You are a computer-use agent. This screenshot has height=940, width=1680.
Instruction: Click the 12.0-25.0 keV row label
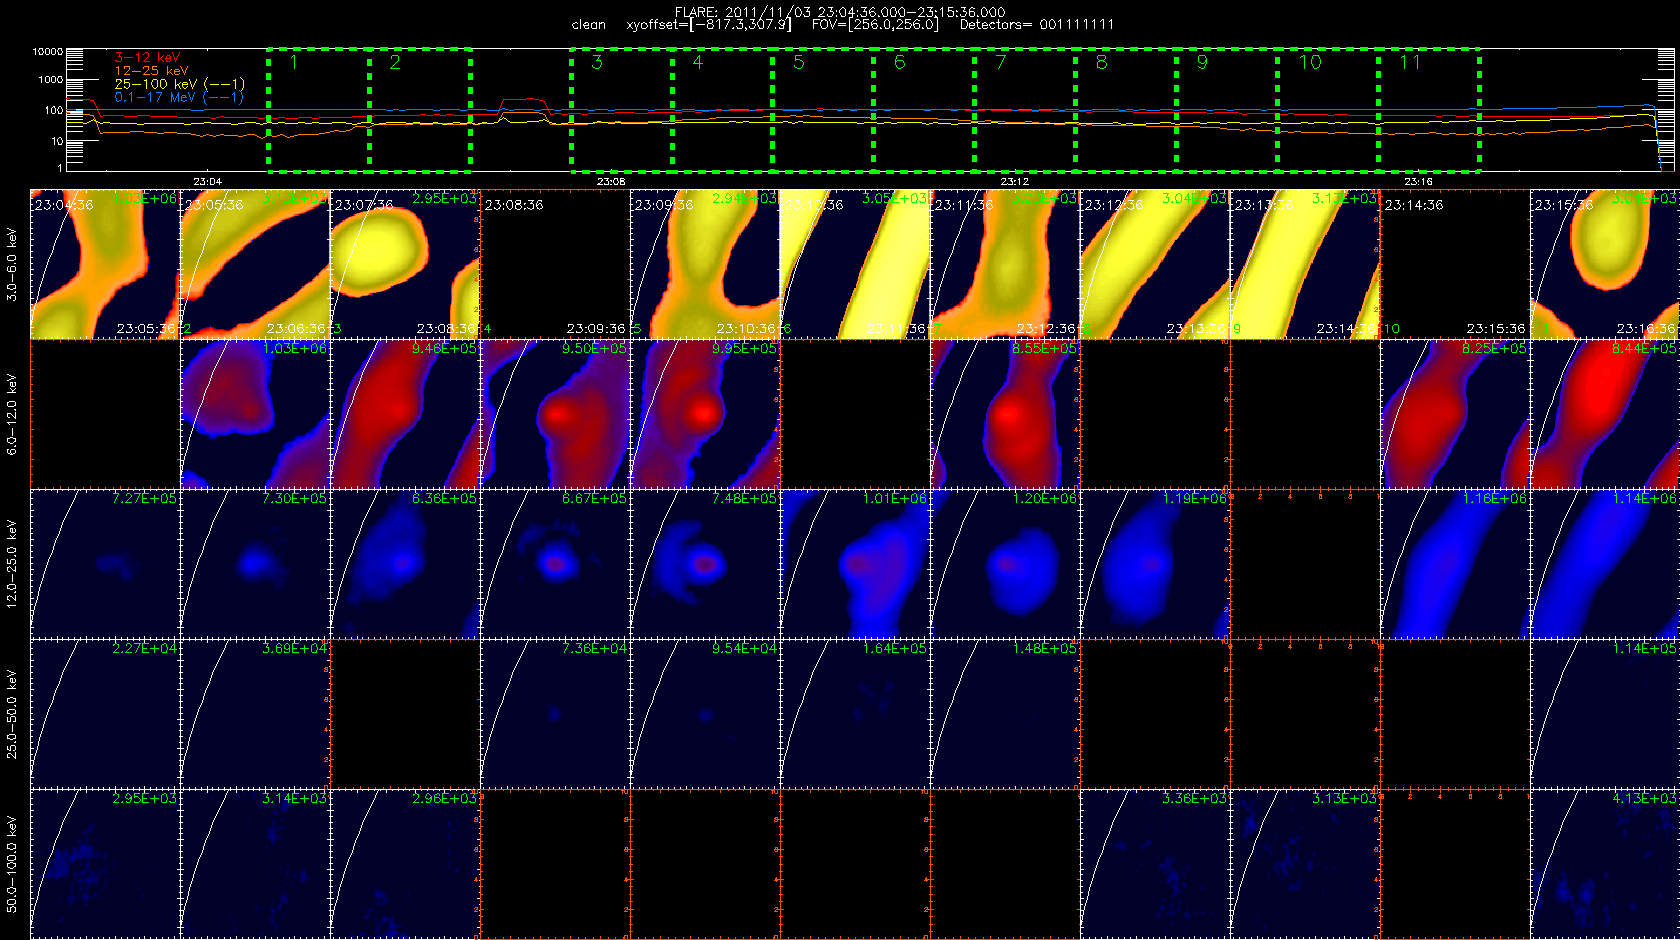(12, 565)
